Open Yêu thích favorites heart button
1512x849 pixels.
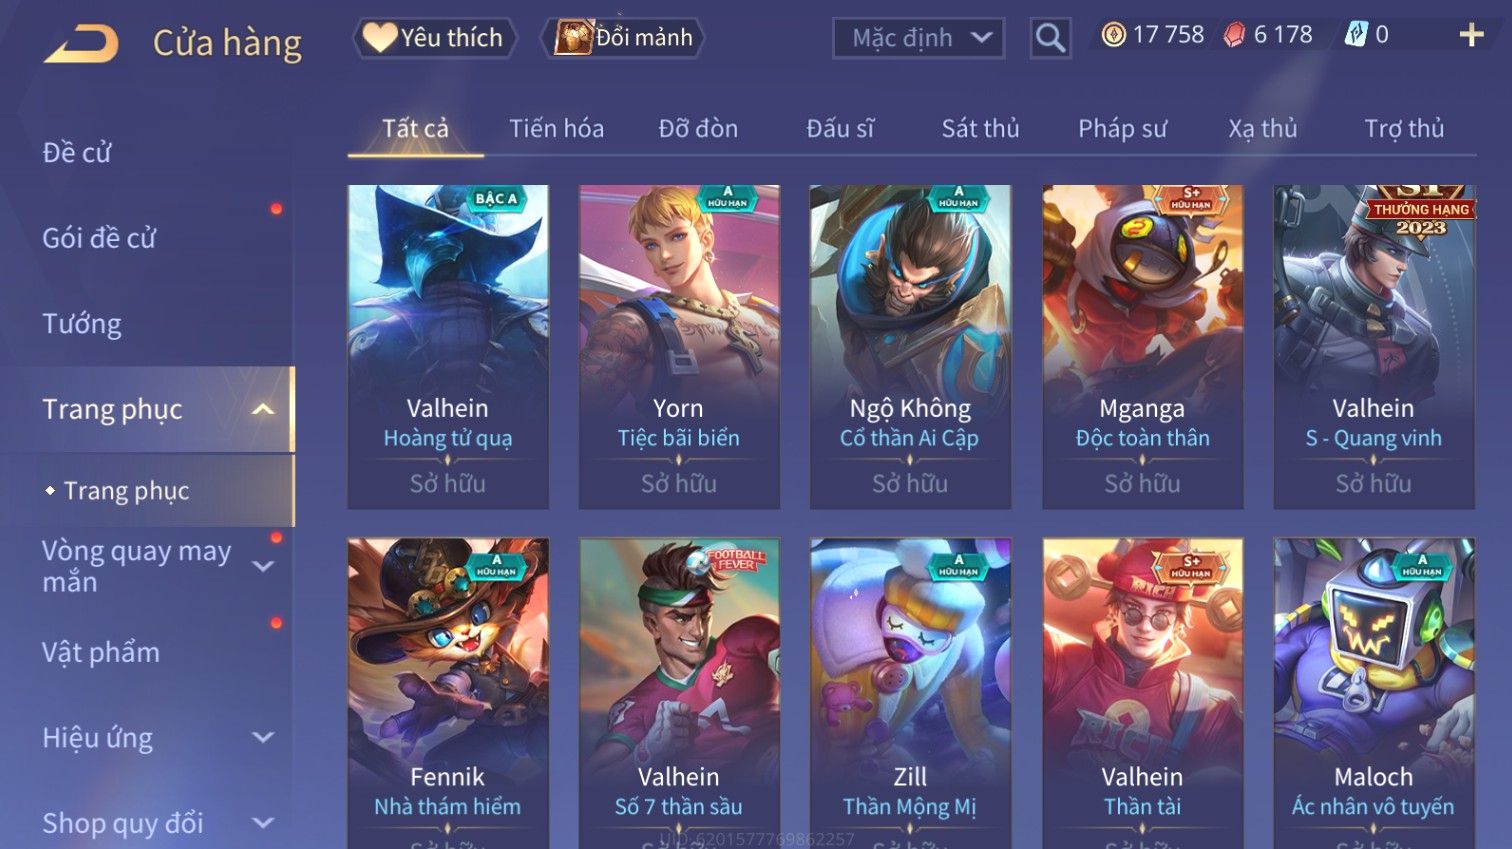click(x=435, y=38)
